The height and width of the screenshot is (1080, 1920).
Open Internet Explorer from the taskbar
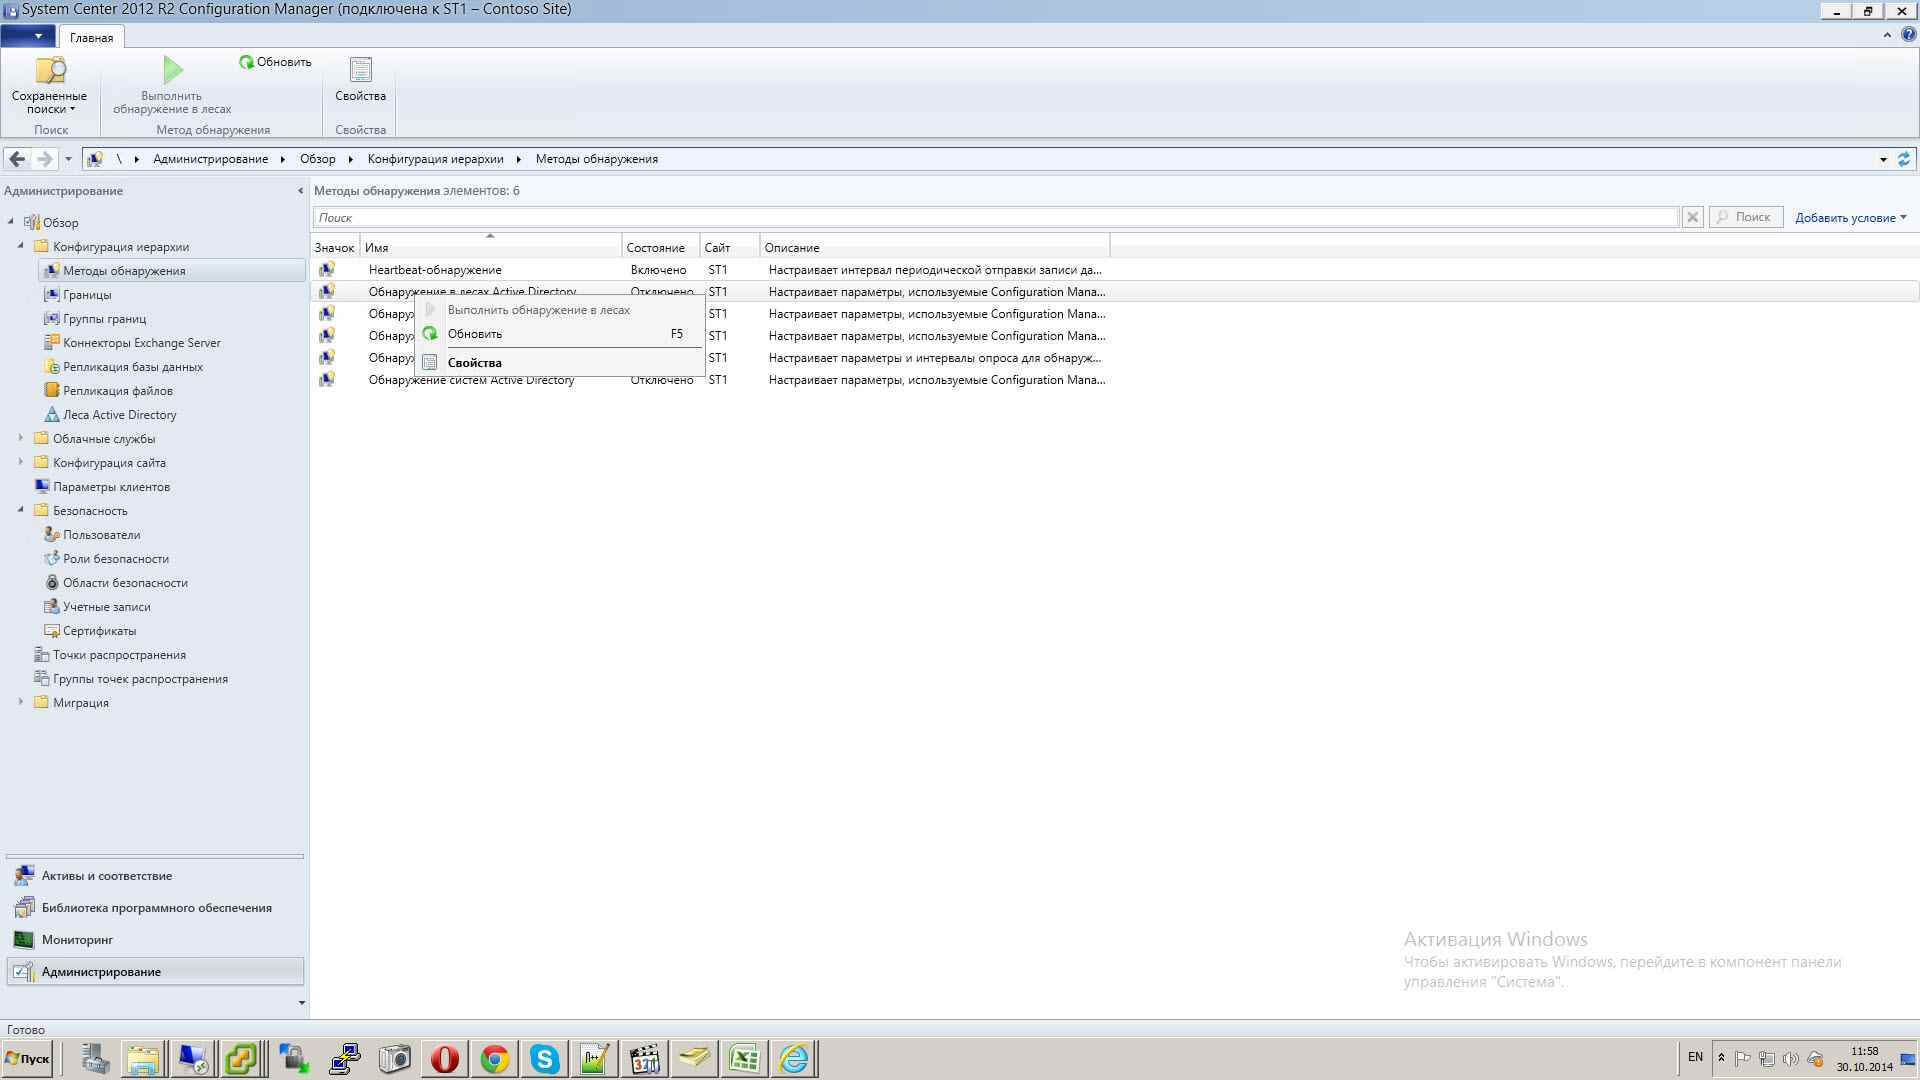point(794,1059)
